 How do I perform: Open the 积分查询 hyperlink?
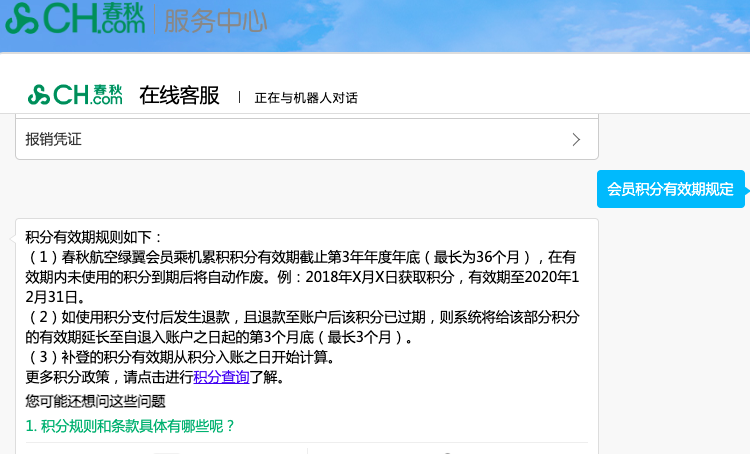point(221,377)
